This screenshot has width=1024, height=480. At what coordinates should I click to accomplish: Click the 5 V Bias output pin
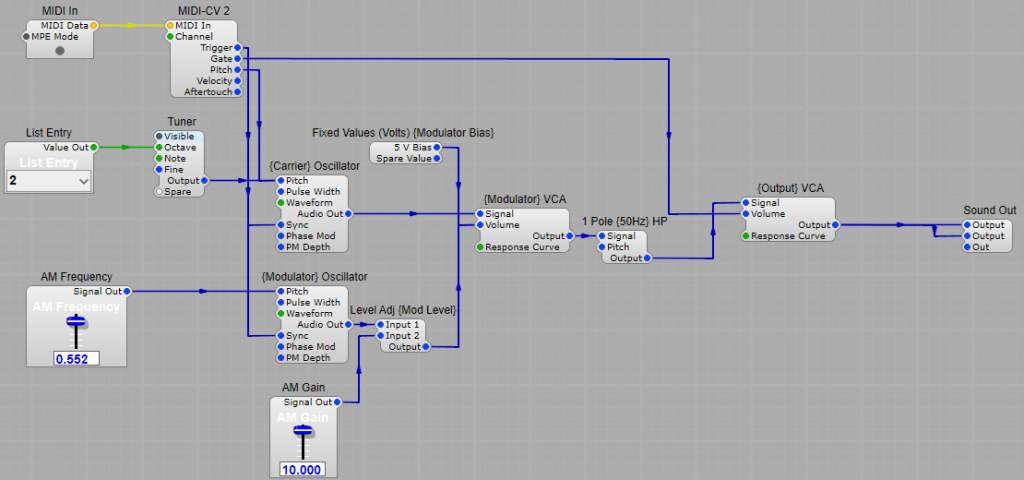(437, 147)
